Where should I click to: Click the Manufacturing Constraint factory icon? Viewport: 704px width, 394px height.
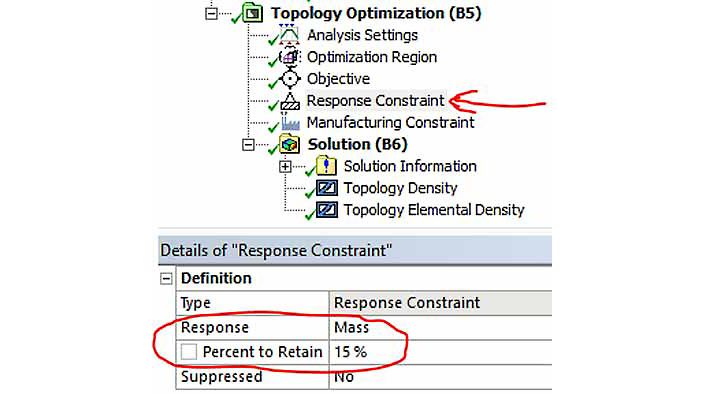[x=290, y=122]
